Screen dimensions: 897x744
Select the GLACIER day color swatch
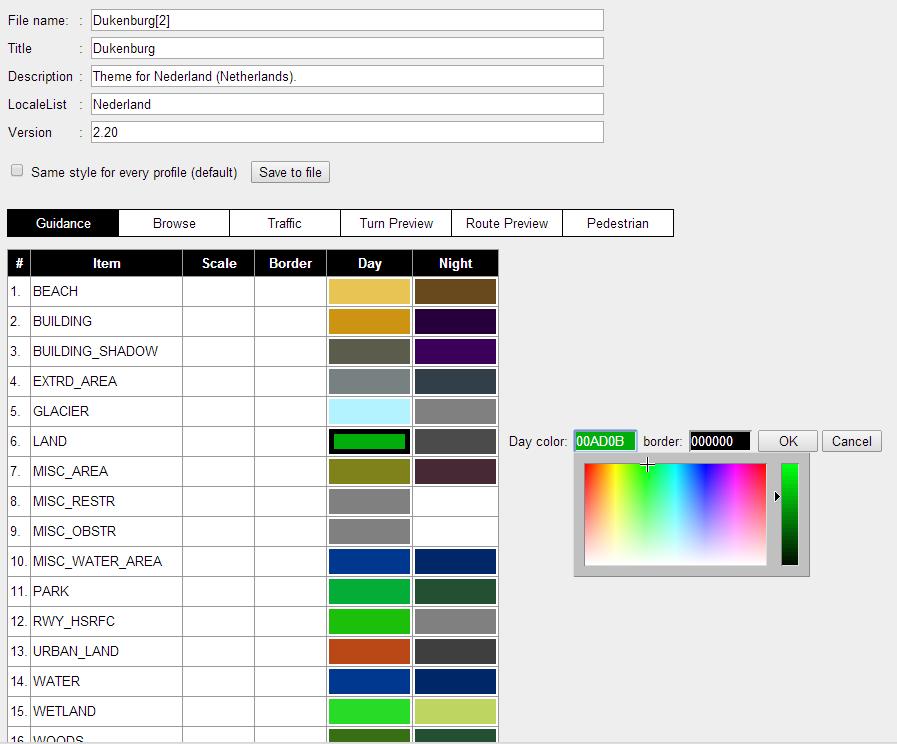(x=369, y=412)
